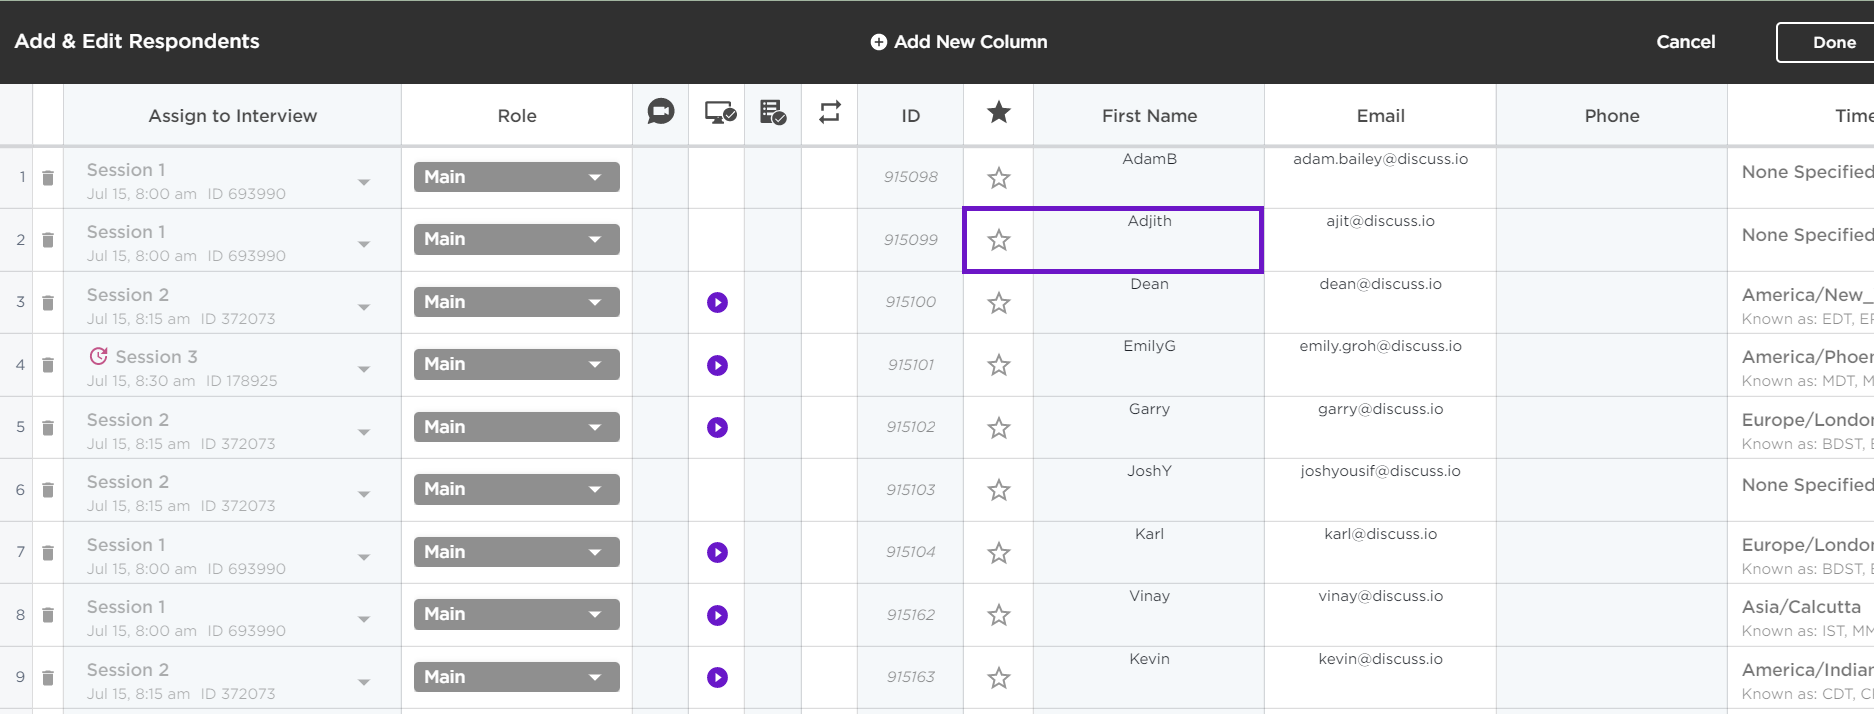This screenshot has width=1874, height=714.
Task: Open the Role dropdown for Dean
Action: point(516,302)
